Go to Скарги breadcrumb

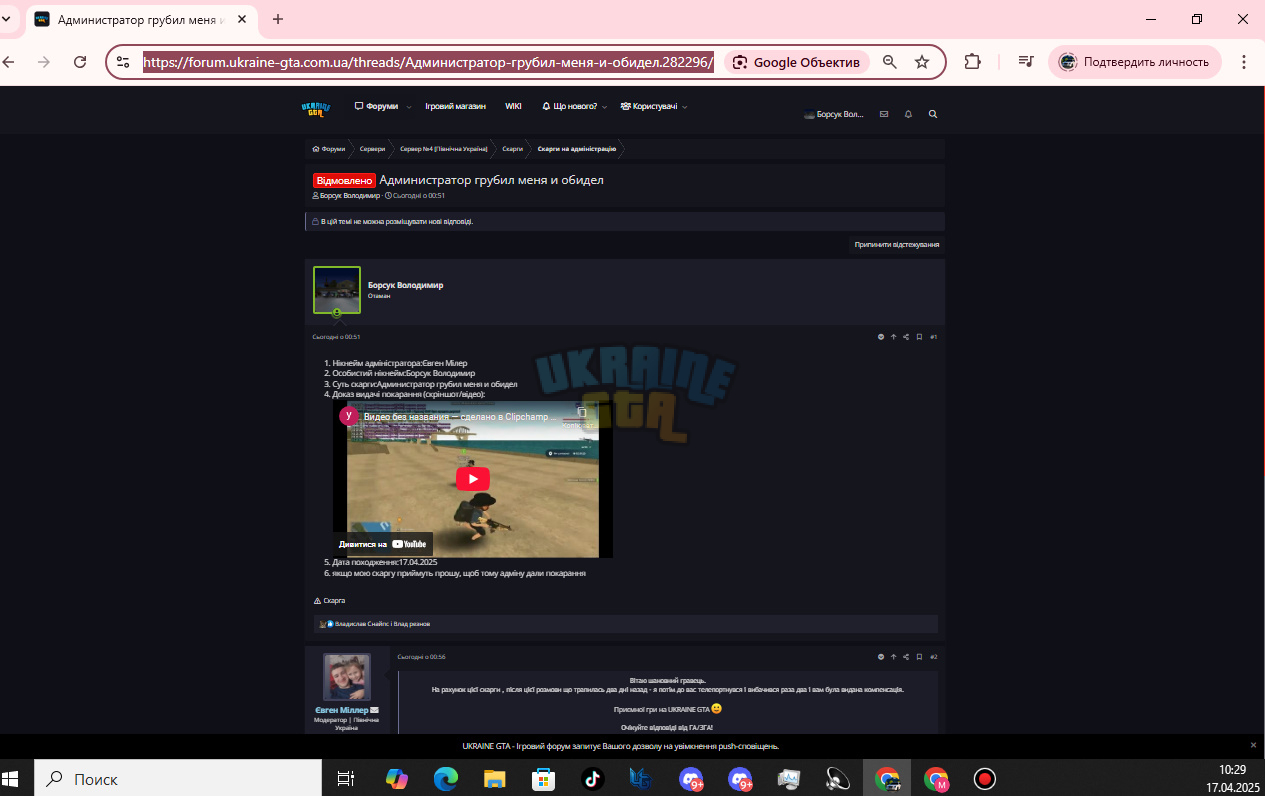coord(512,149)
